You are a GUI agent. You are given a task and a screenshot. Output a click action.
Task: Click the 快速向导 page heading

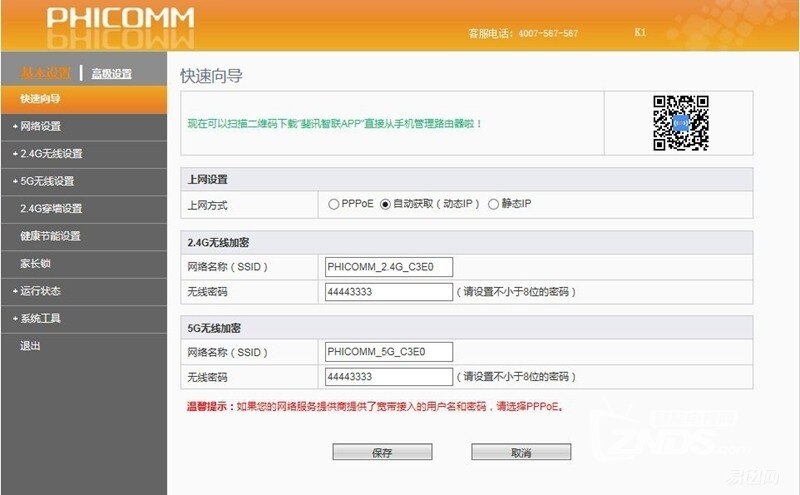tap(211, 76)
